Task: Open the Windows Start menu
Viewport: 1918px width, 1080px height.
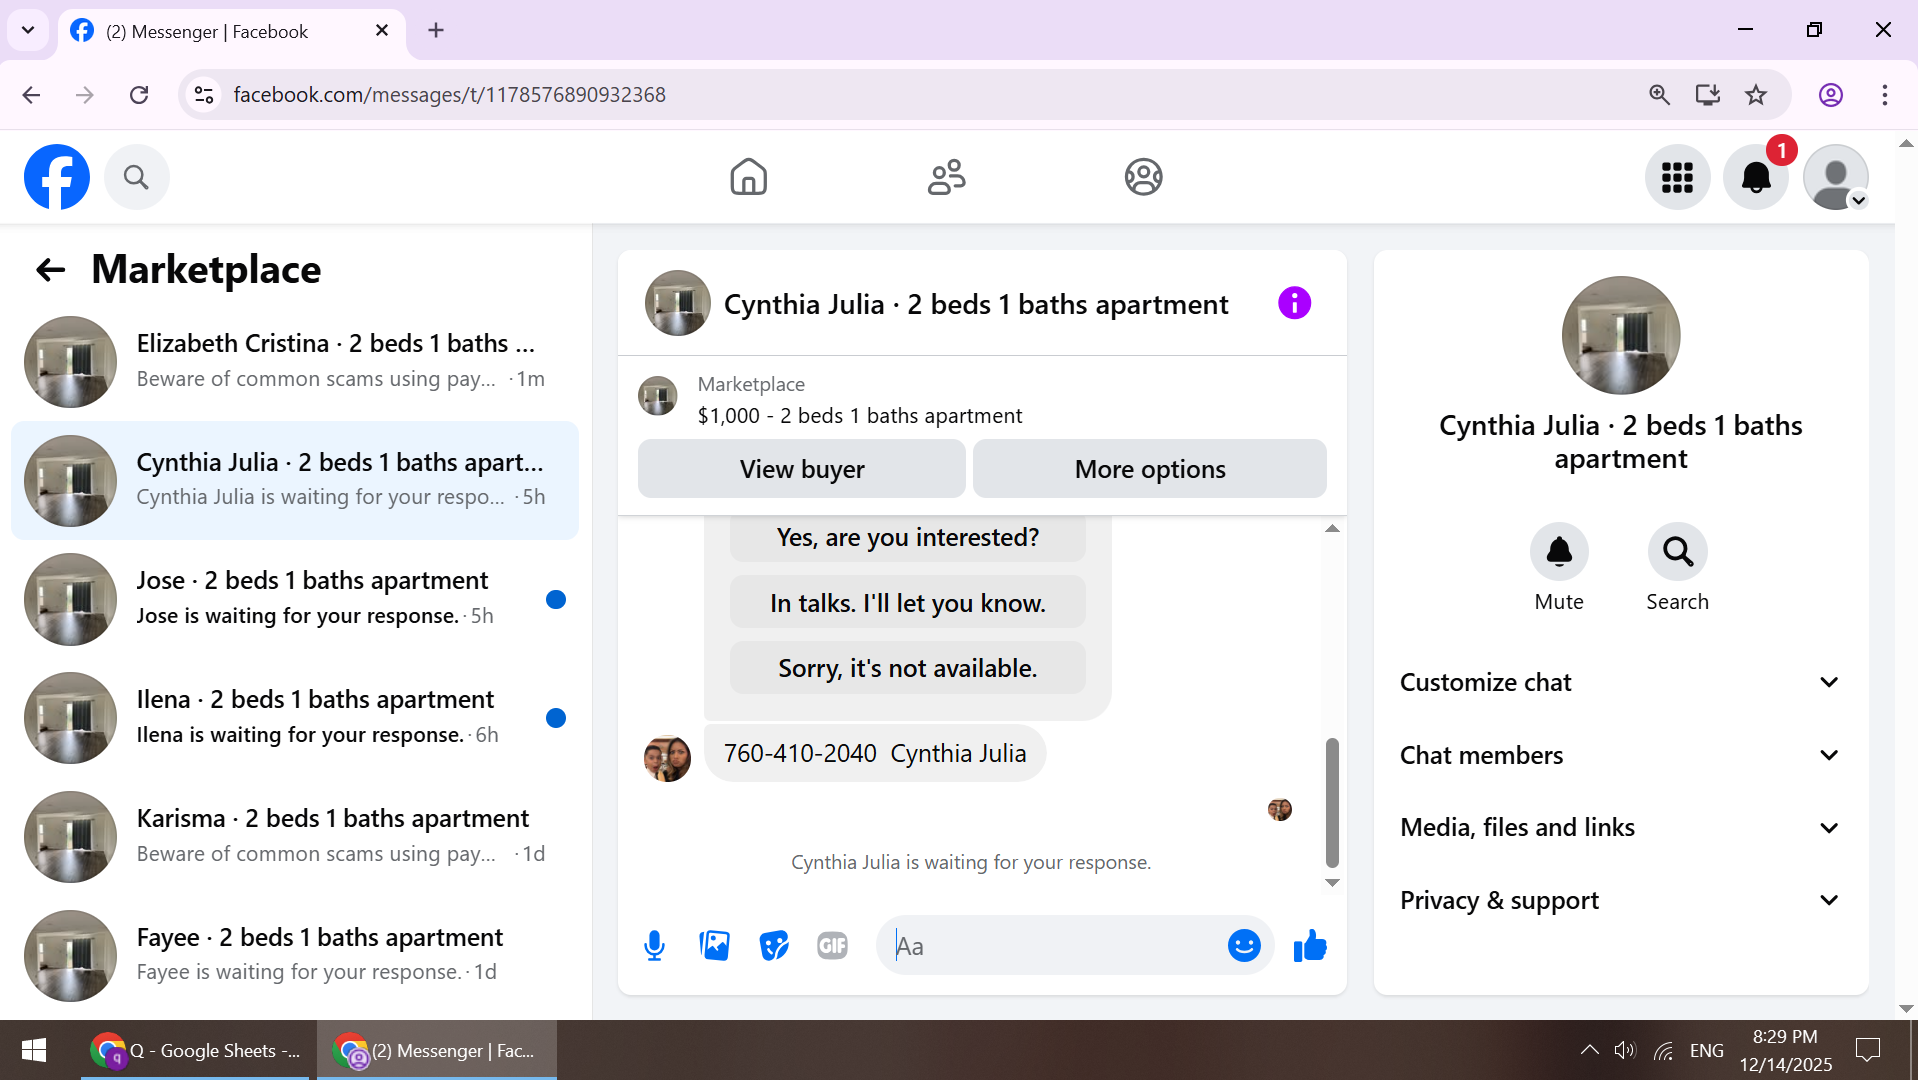Action: tap(34, 1050)
